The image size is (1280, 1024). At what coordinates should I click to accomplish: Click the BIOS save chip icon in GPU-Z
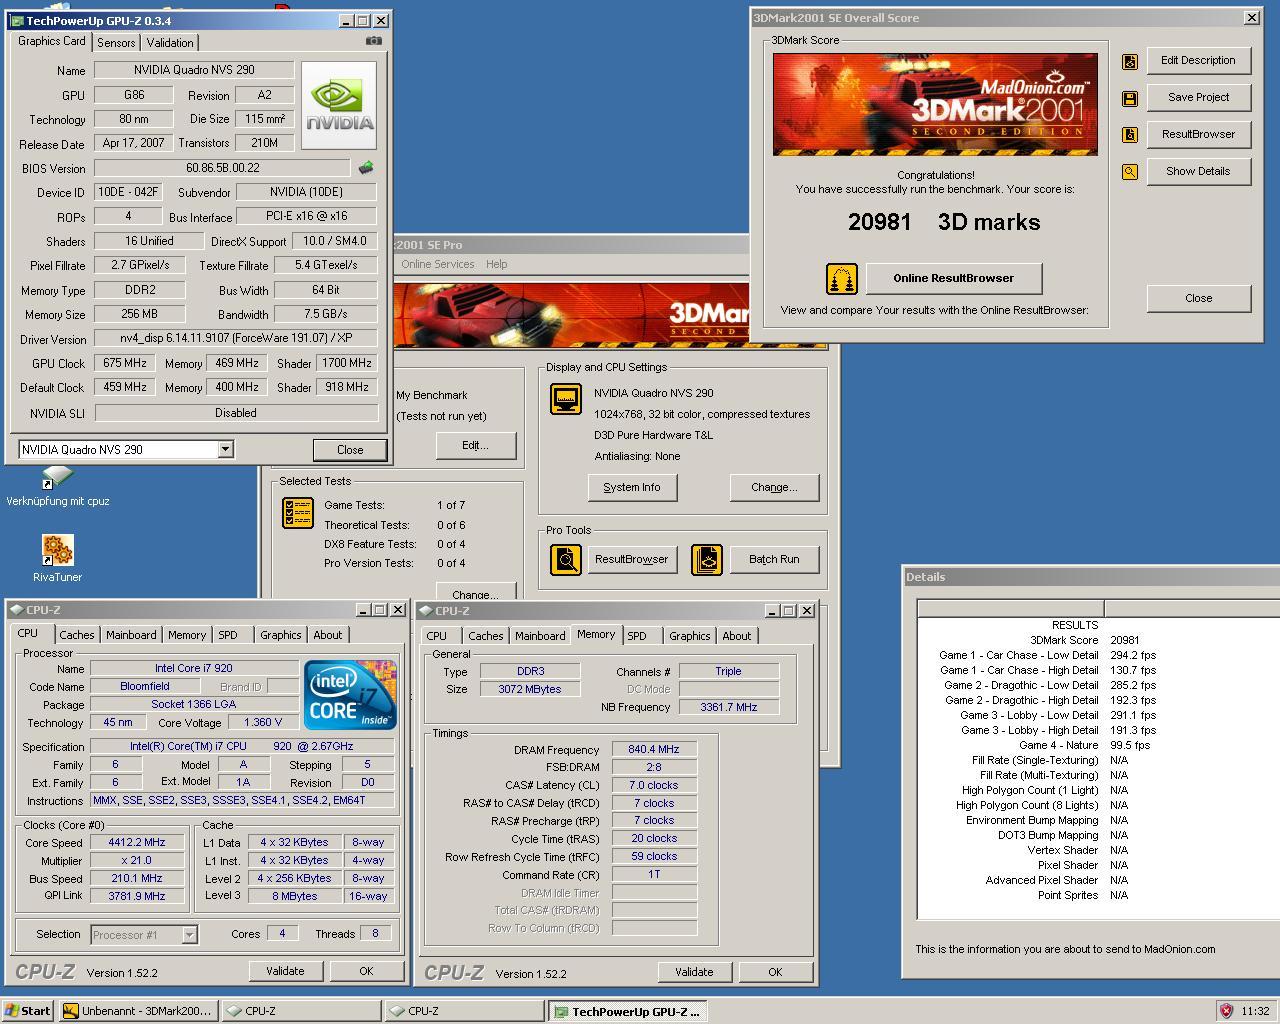(x=366, y=168)
